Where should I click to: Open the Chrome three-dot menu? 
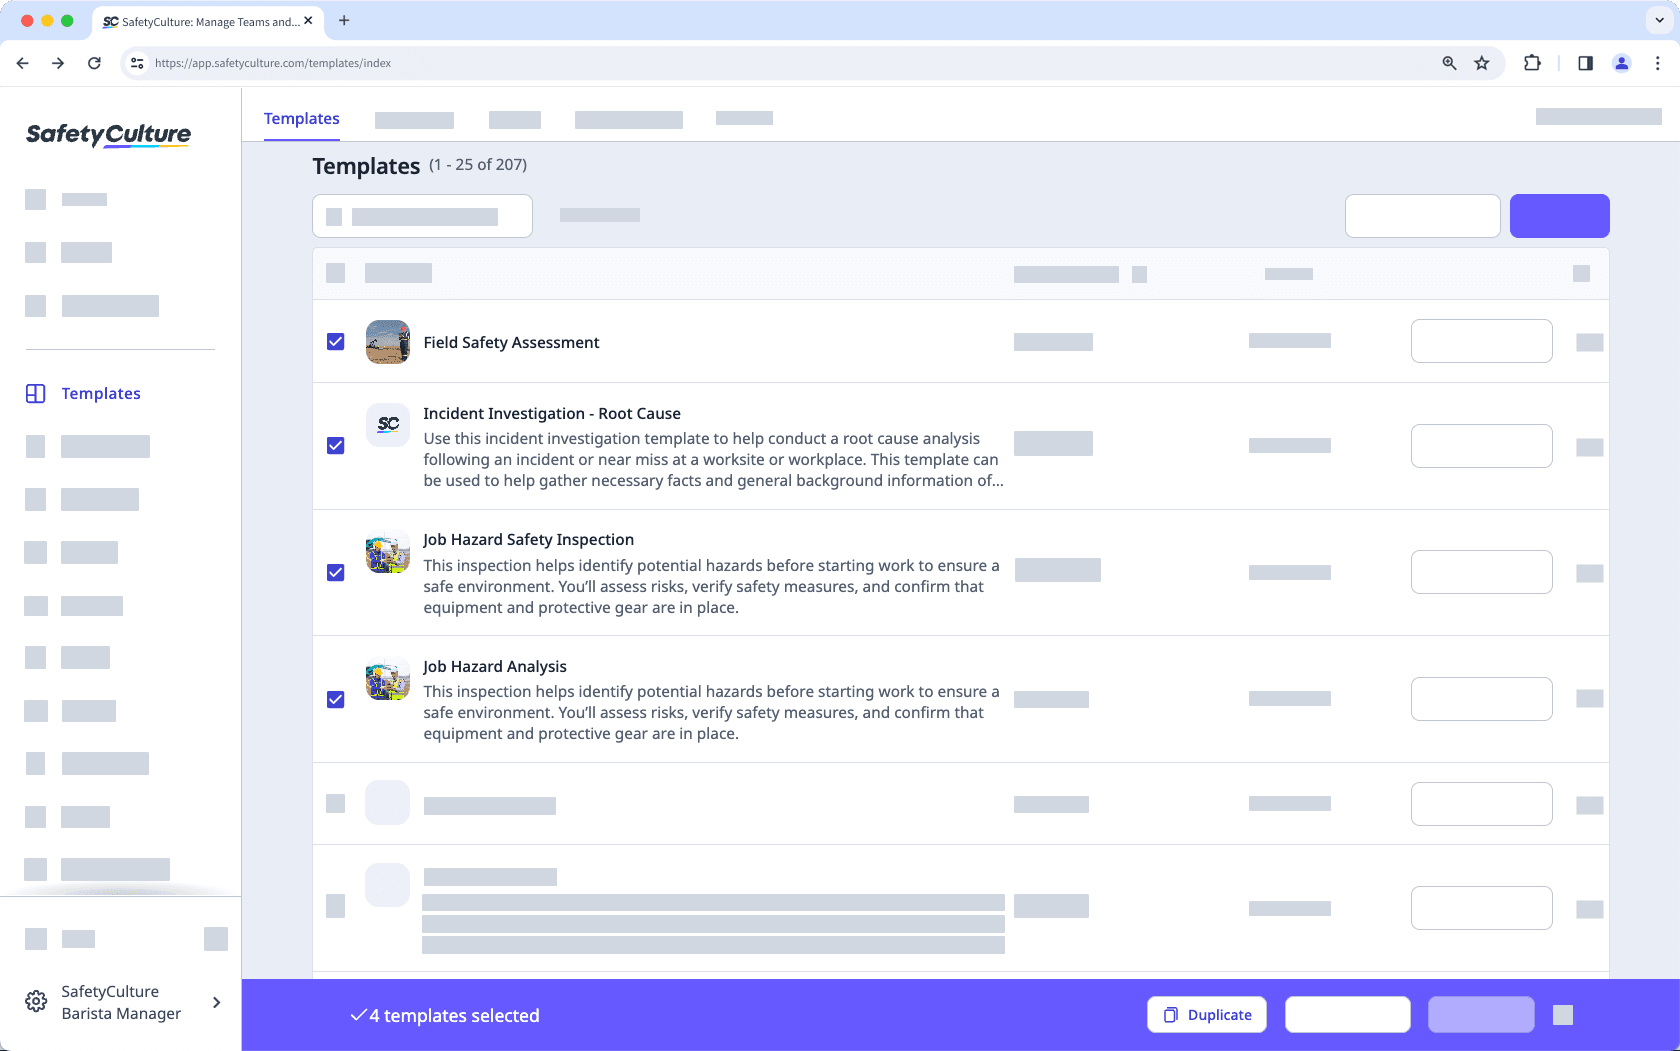(x=1657, y=63)
